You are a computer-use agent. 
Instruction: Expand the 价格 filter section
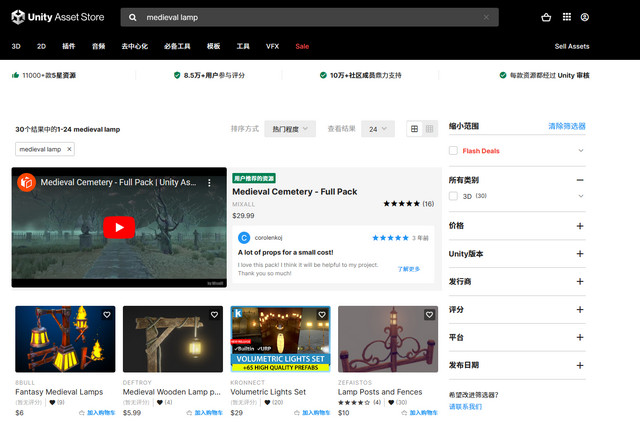[x=580, y=226]
